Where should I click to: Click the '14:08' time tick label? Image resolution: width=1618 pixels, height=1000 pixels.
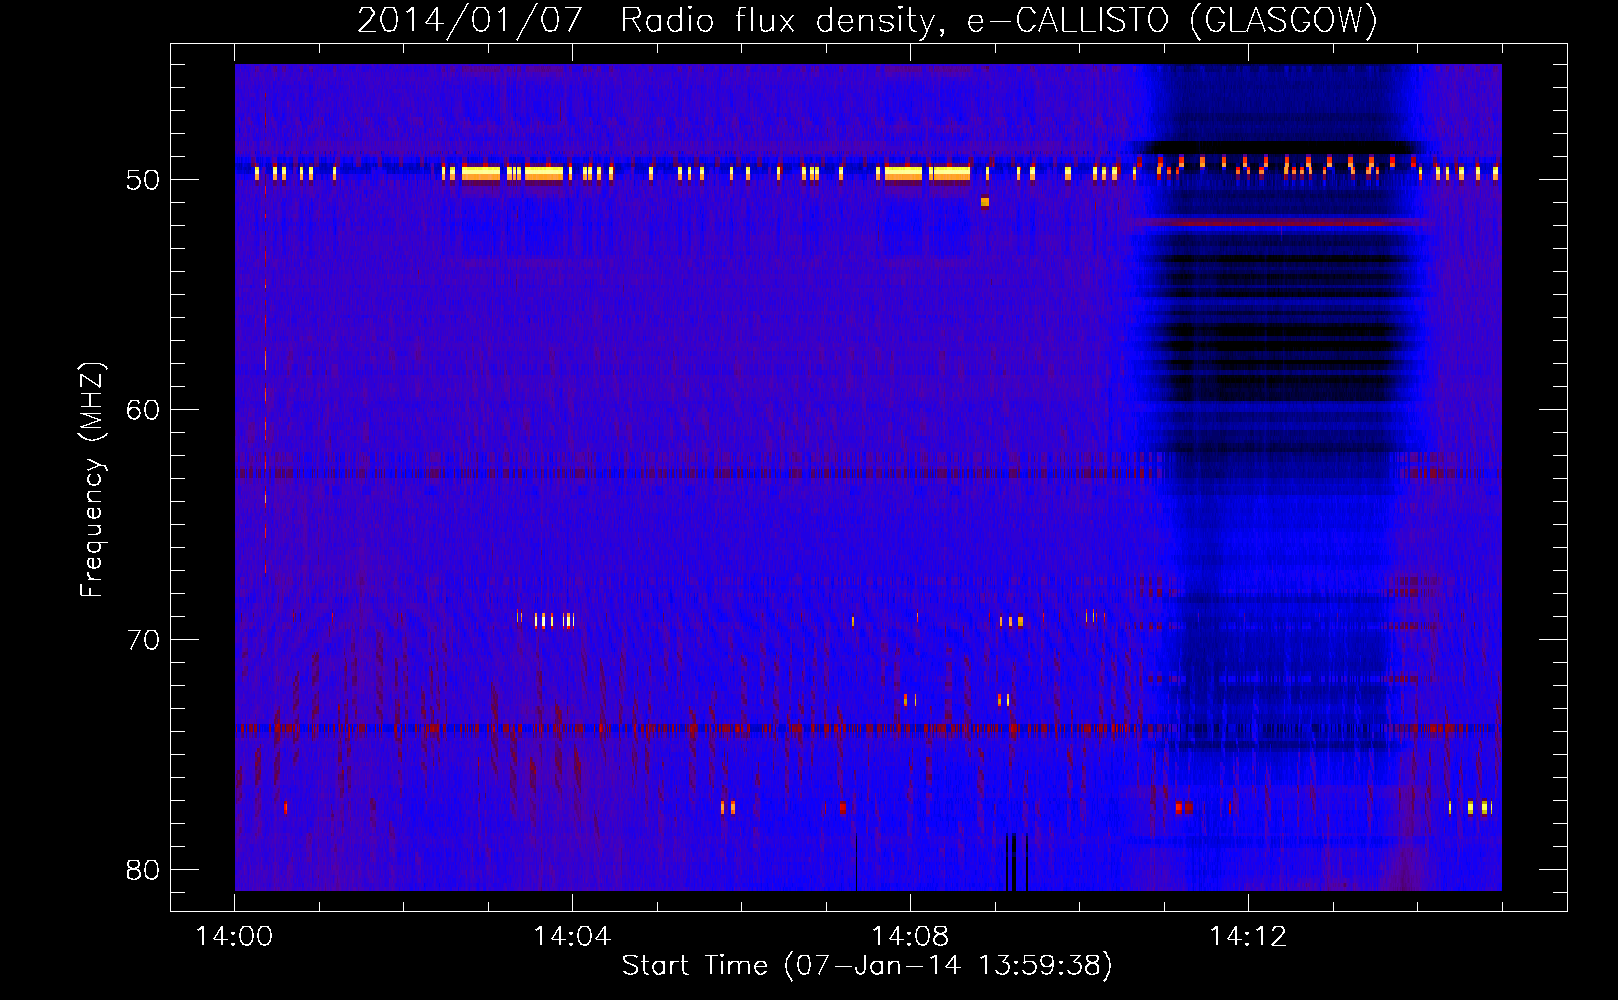pyautogui.click(x=910, y=937)
